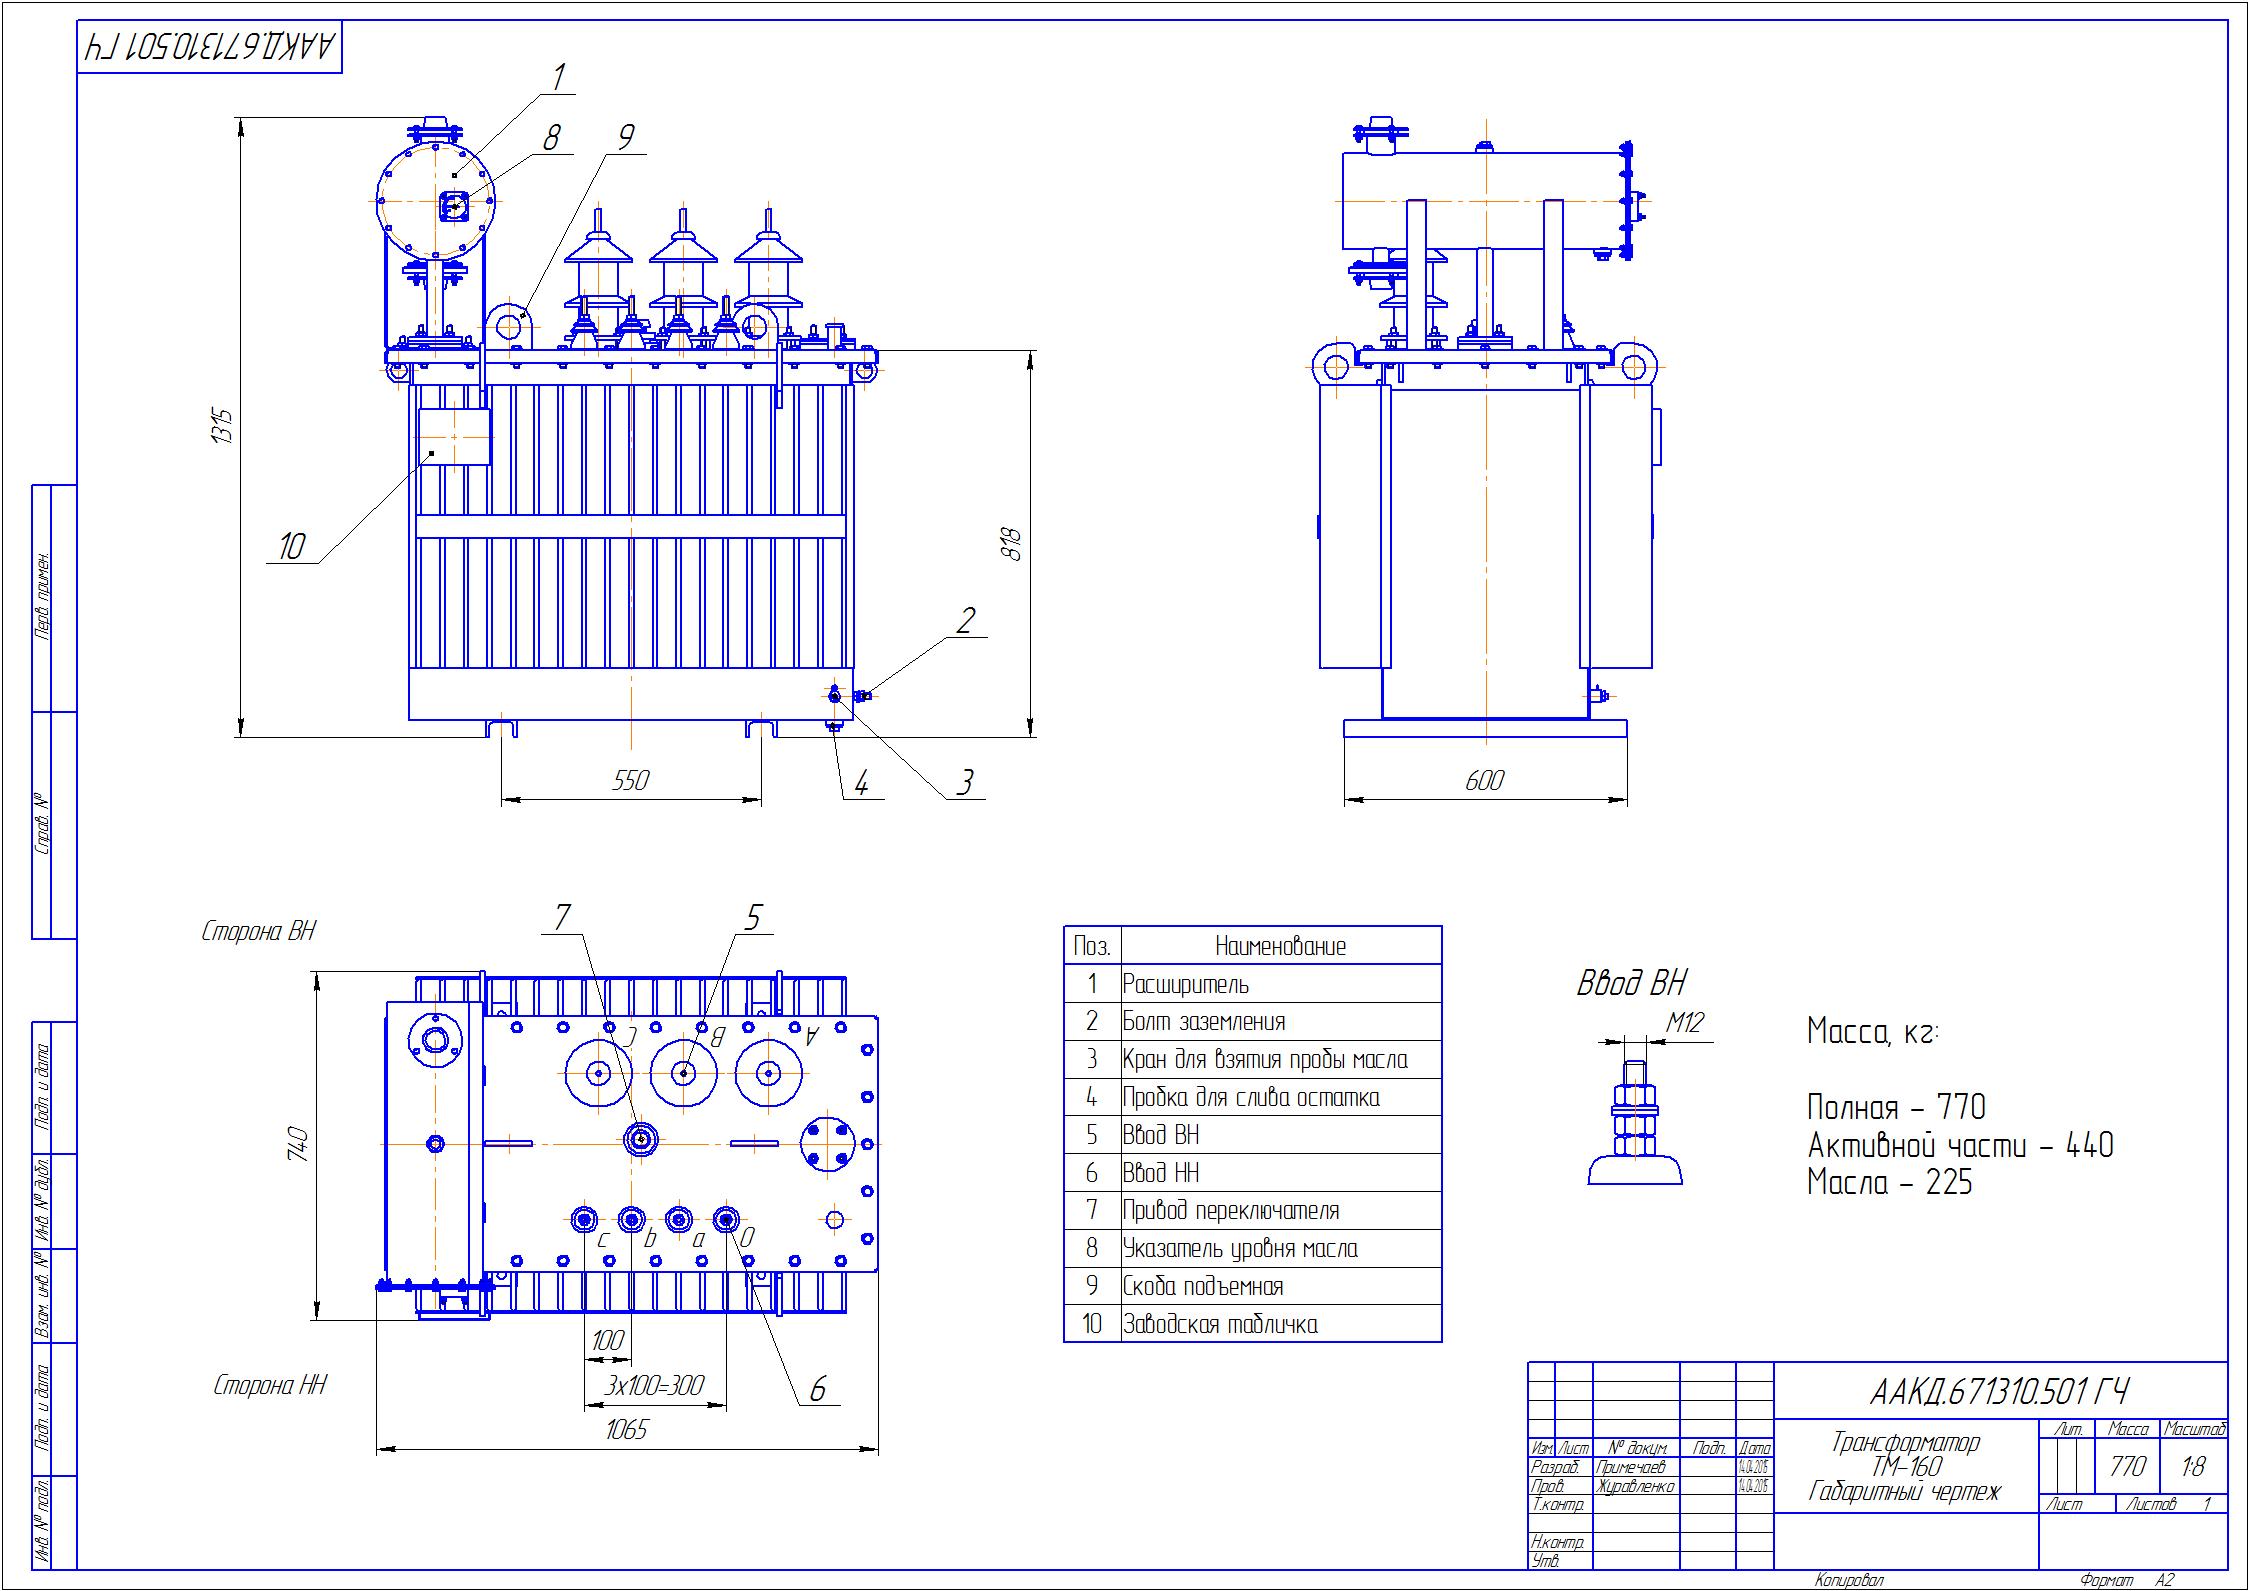Select the 'Справ. №' side margin label
This screenshot has height=1591, width=2249.
[x=43, y=825]
